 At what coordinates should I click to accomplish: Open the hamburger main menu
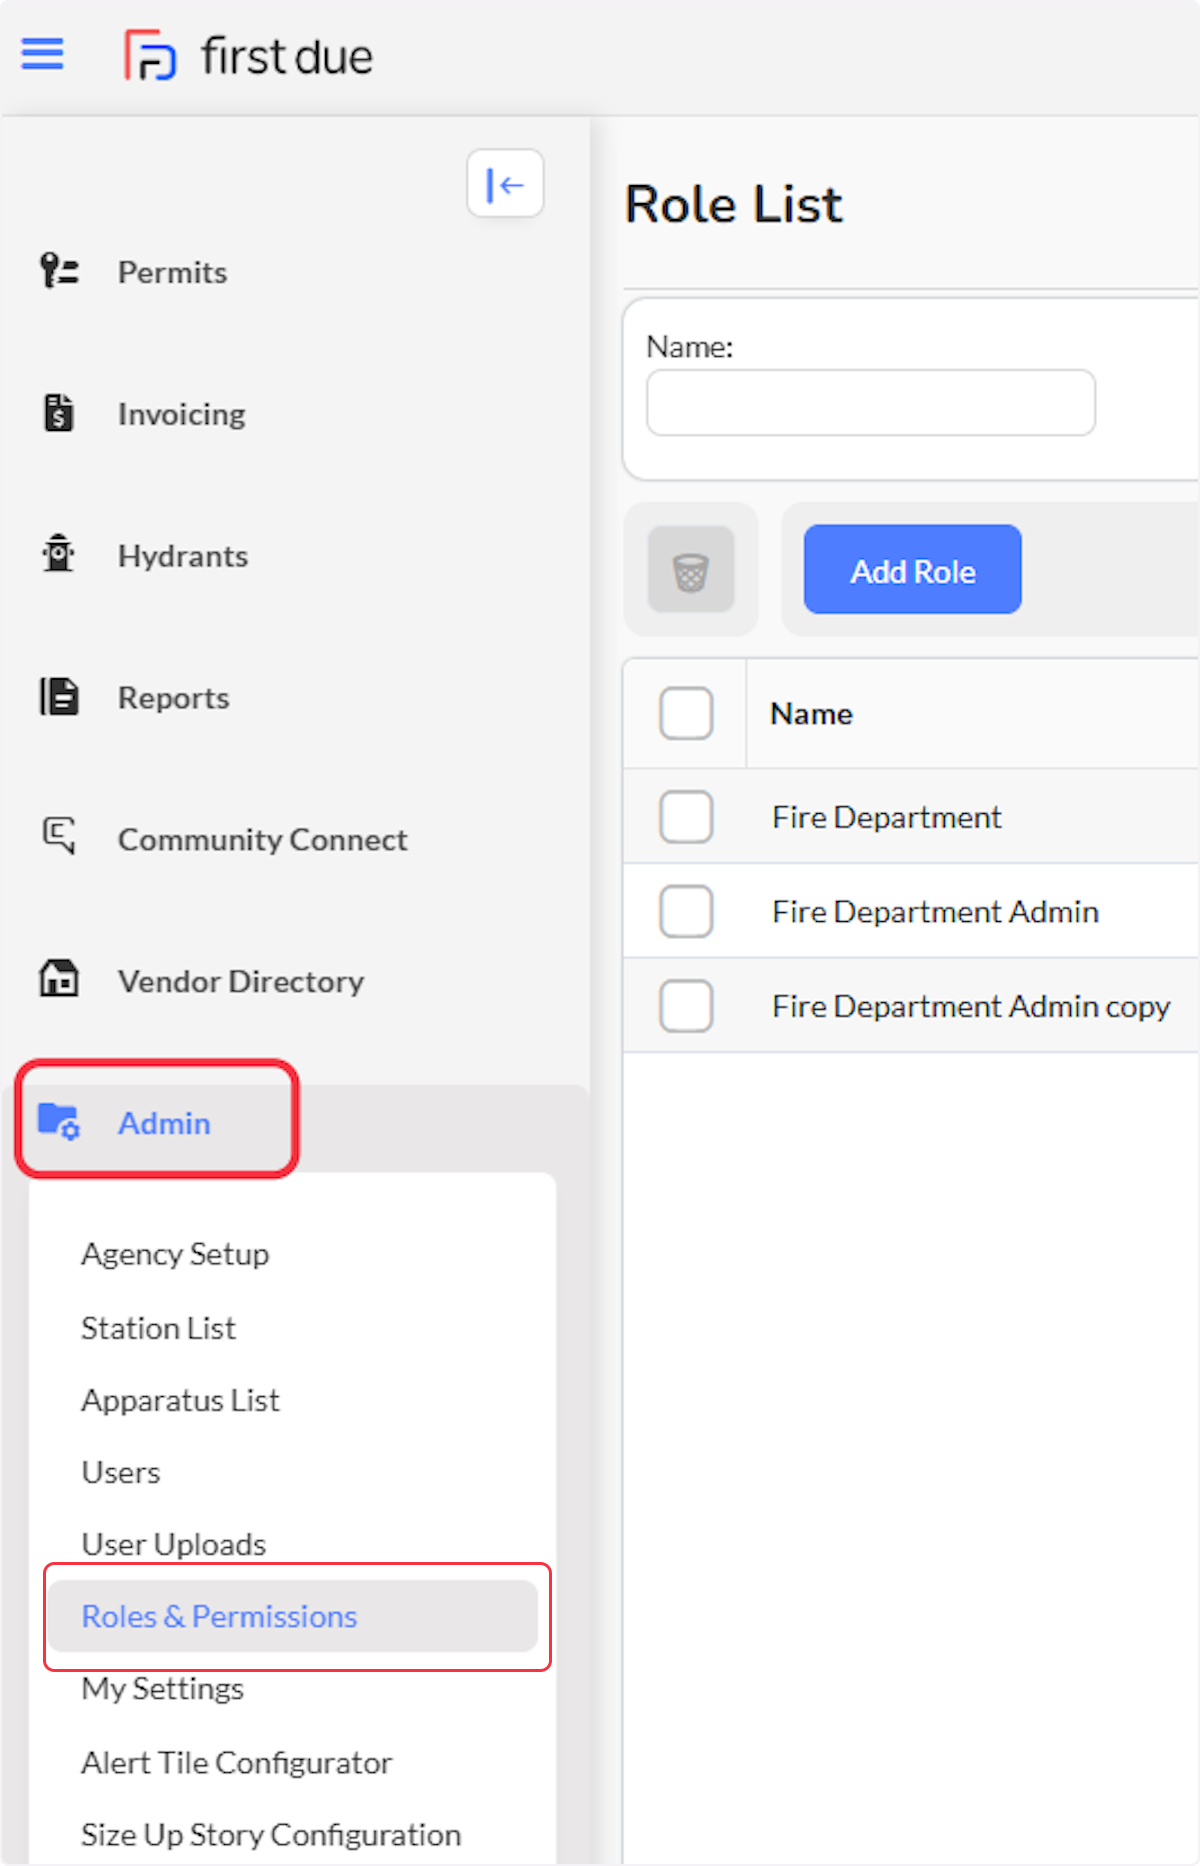(42, 54)
